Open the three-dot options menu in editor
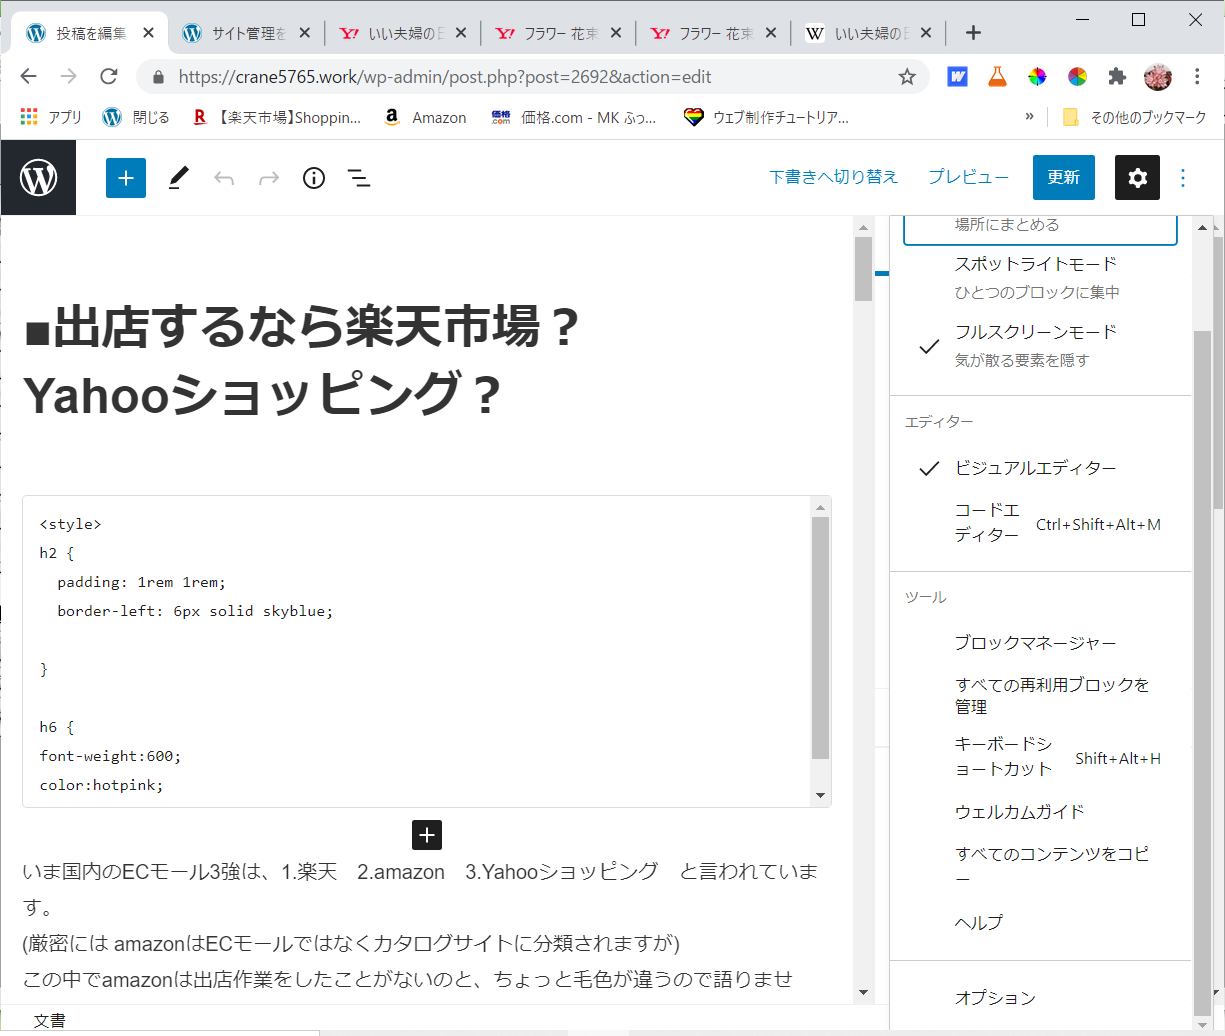This screenshot has width=1225, height=1036. click(1183, 178)
